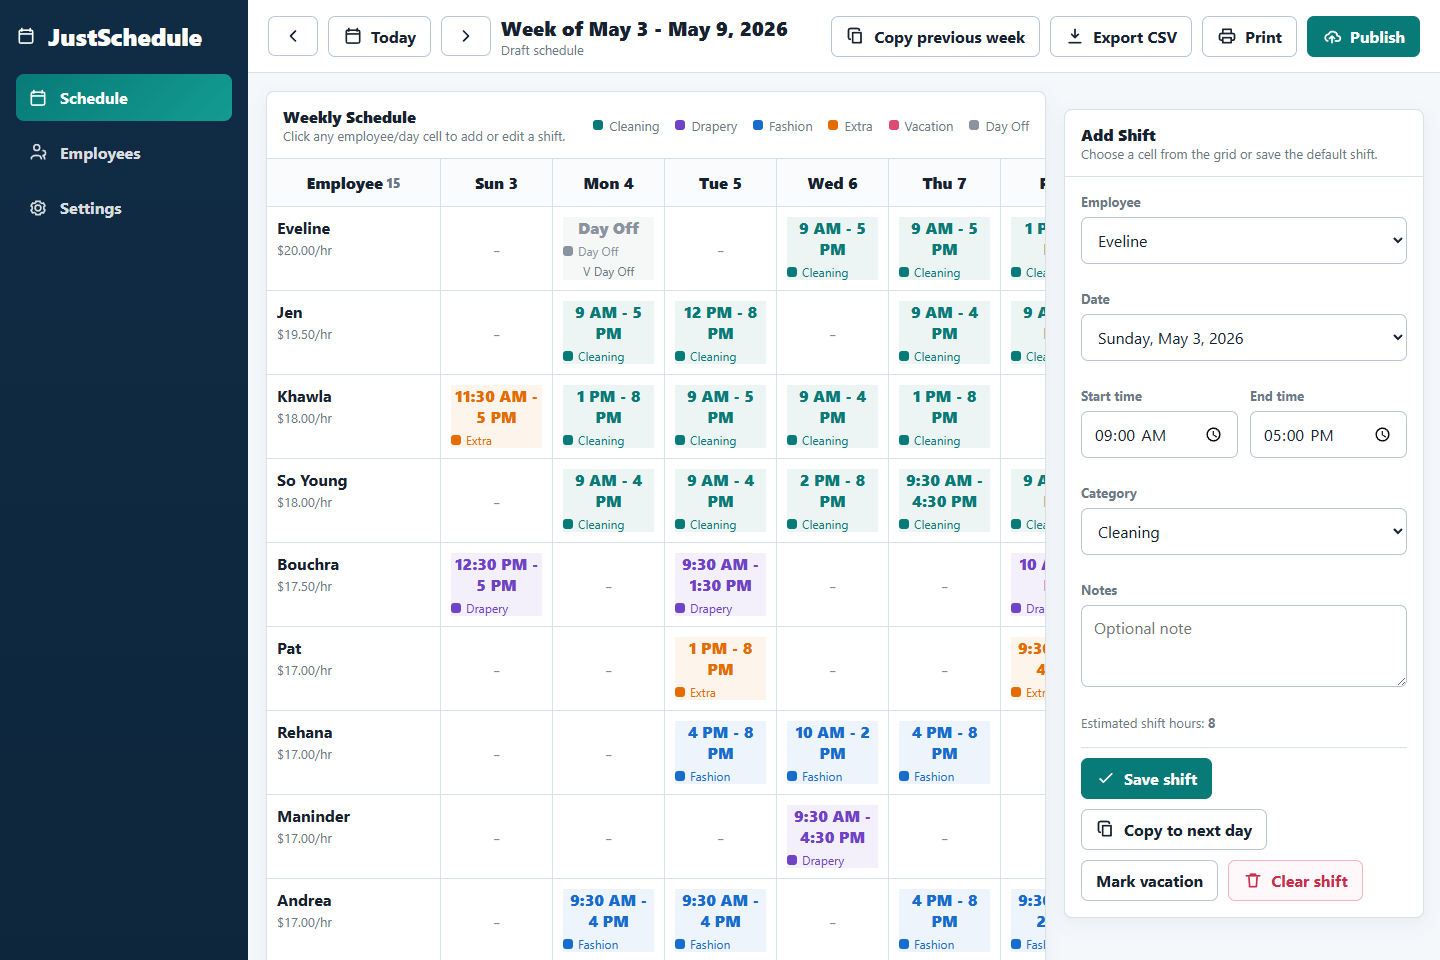Mark vacation for the shift
The height and width of the screenshot is (960, 1440).
pyautogui.click(x=1149, y=881)
